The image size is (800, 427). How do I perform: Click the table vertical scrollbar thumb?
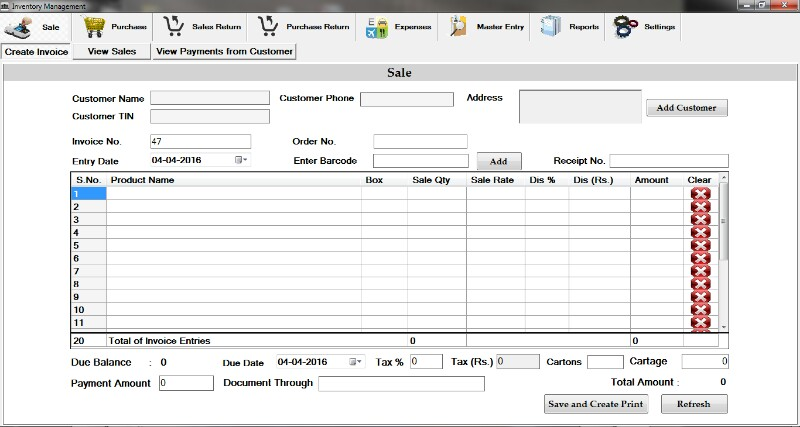[x=723, y=221]
